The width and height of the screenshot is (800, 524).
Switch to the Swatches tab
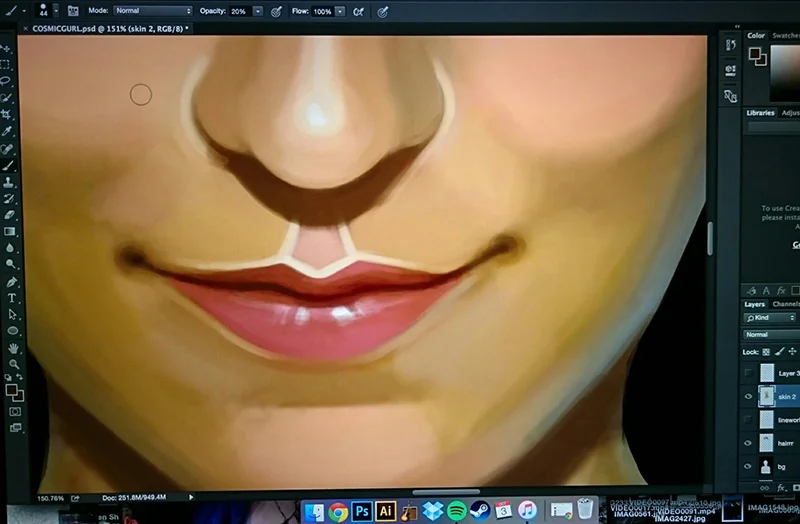[786, 35]
